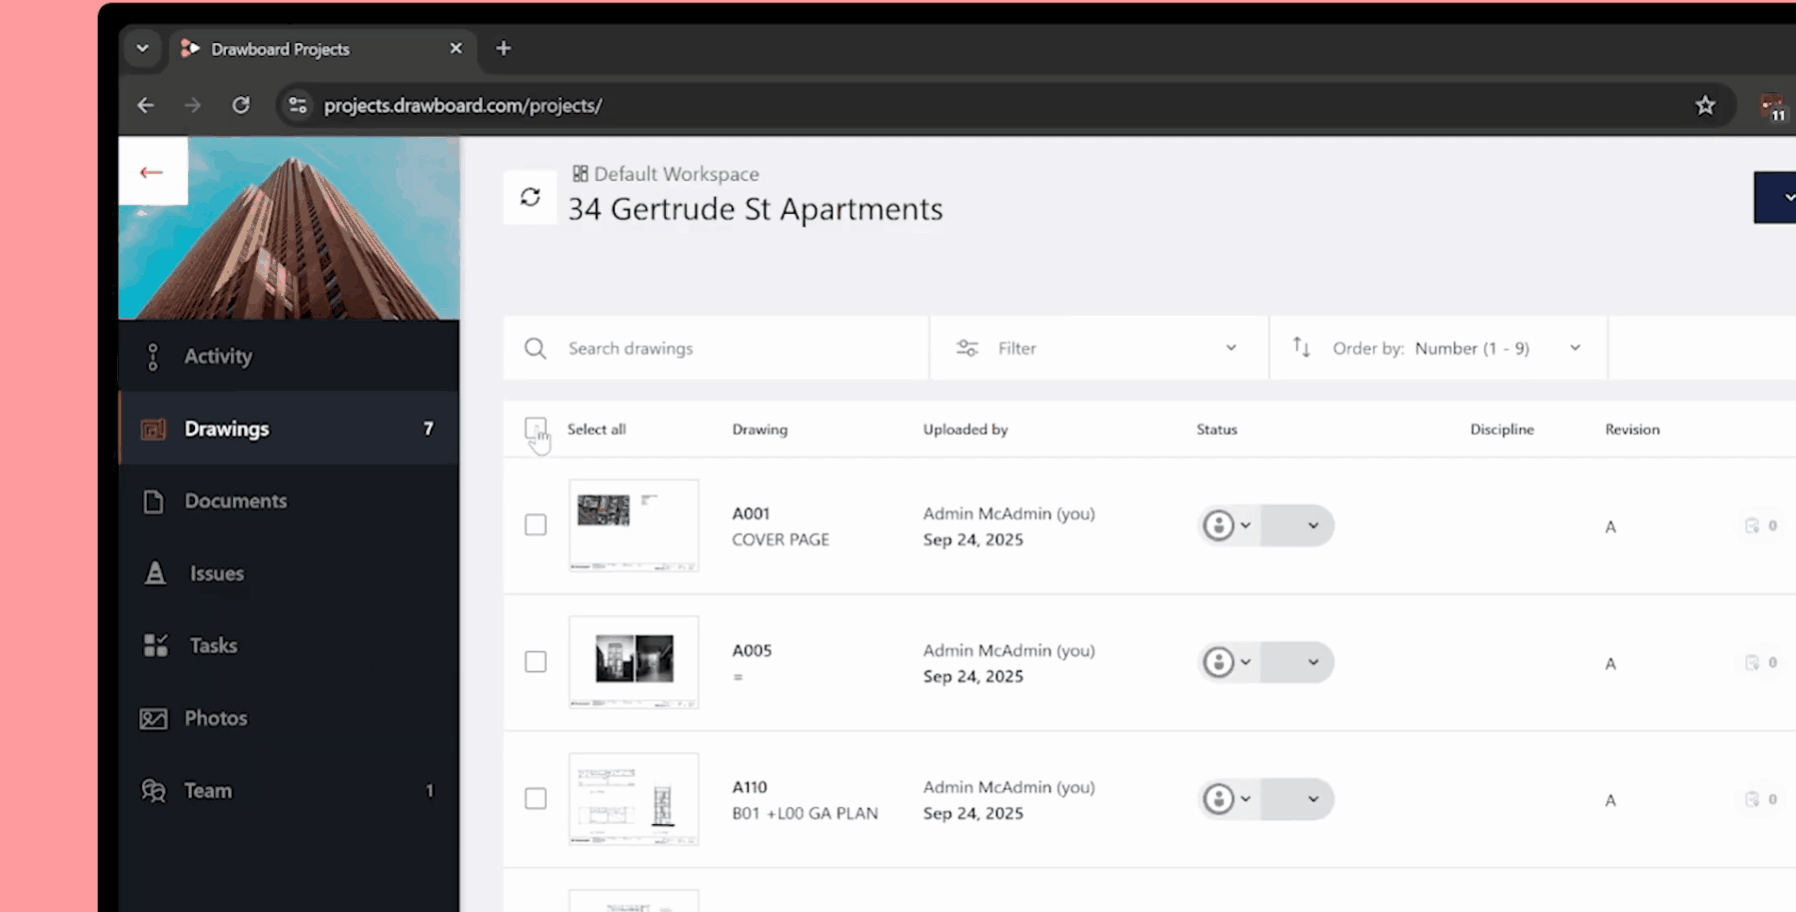Screen dimensions: 1796x912
Task: Click the browser address bar URL
Action: (463, 105)
